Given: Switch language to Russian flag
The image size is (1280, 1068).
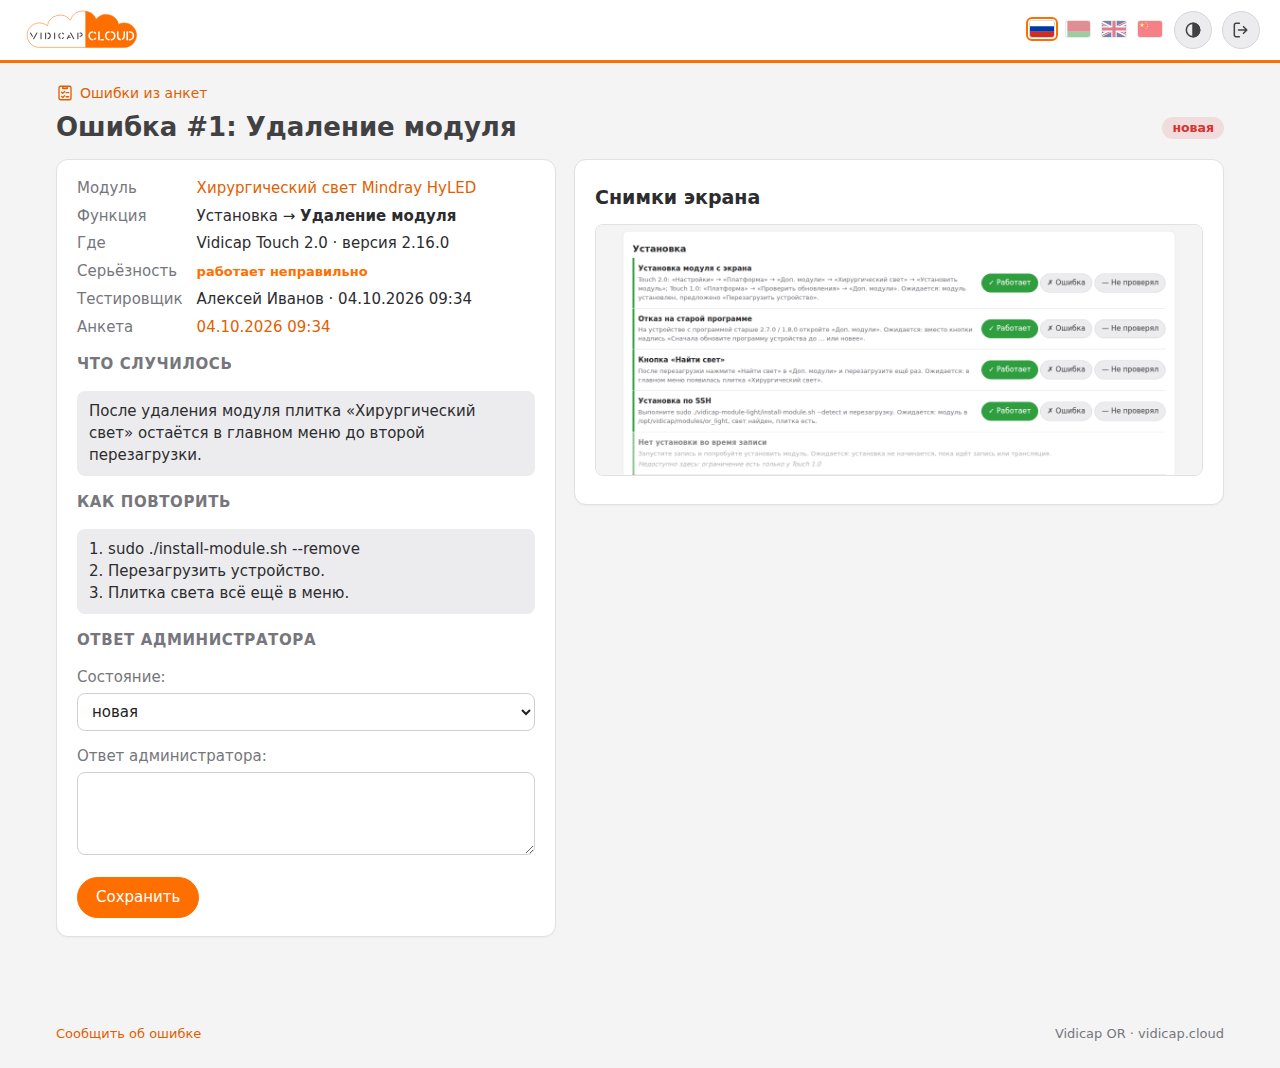Looking at the screenshot, I should (x=1042, y=29).
